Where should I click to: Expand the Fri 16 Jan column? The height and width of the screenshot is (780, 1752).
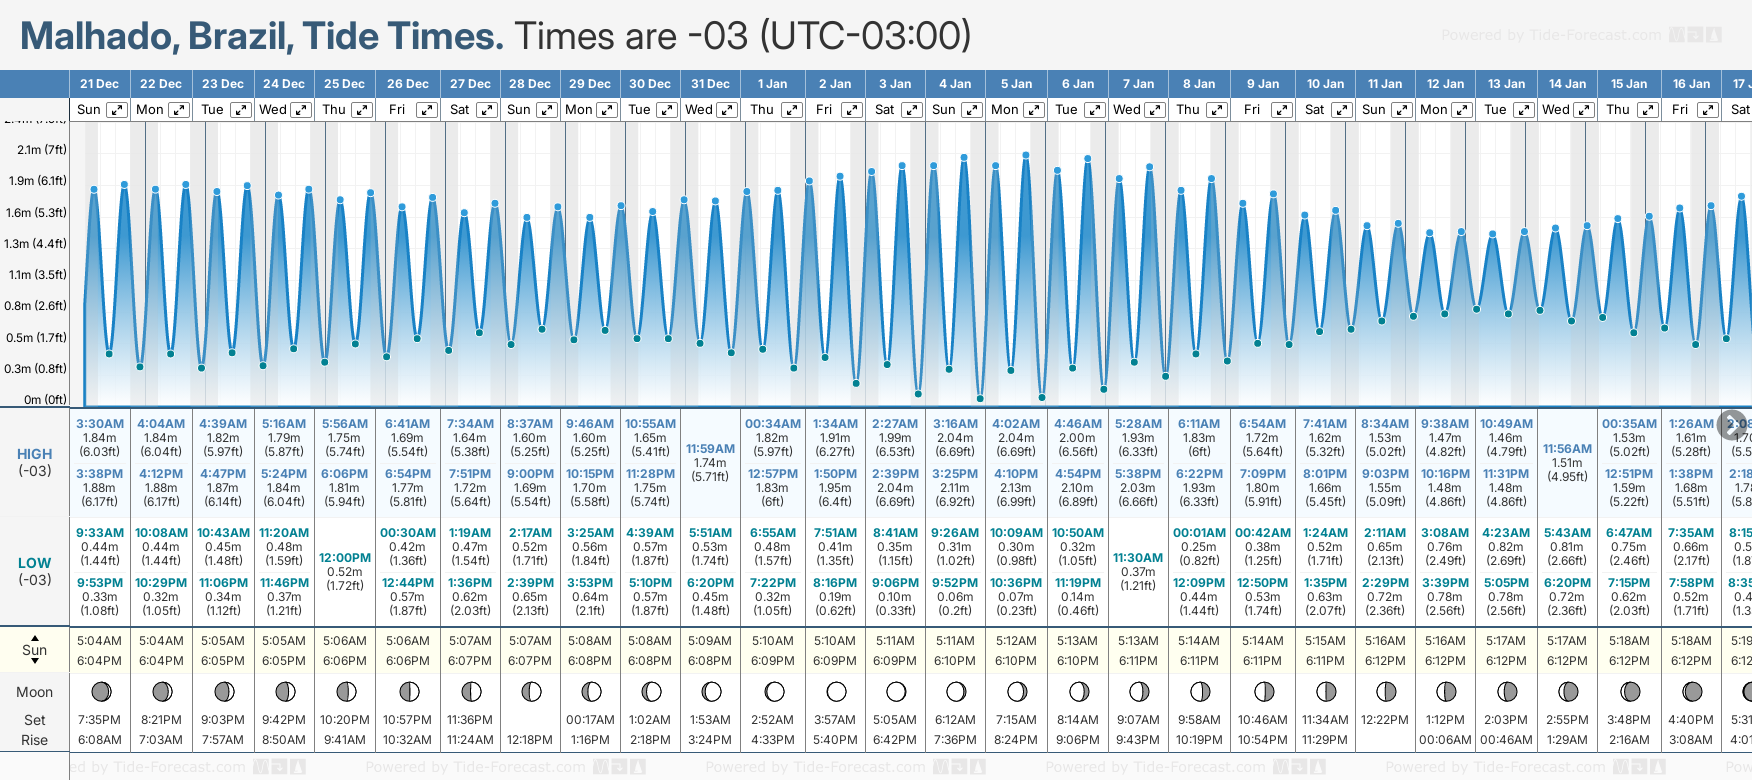pos(1708,110)
